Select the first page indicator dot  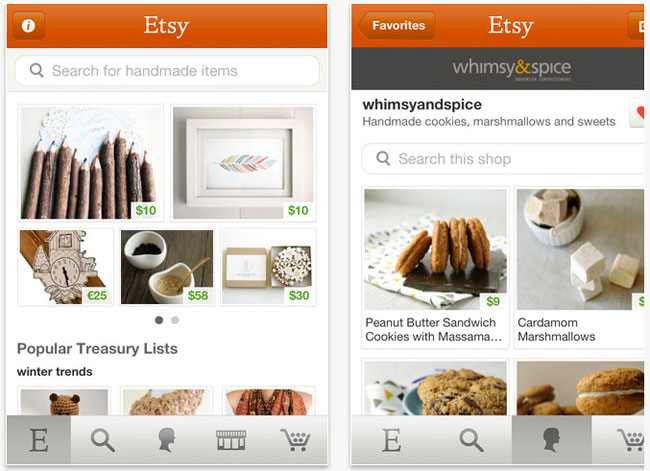(159, 320)
